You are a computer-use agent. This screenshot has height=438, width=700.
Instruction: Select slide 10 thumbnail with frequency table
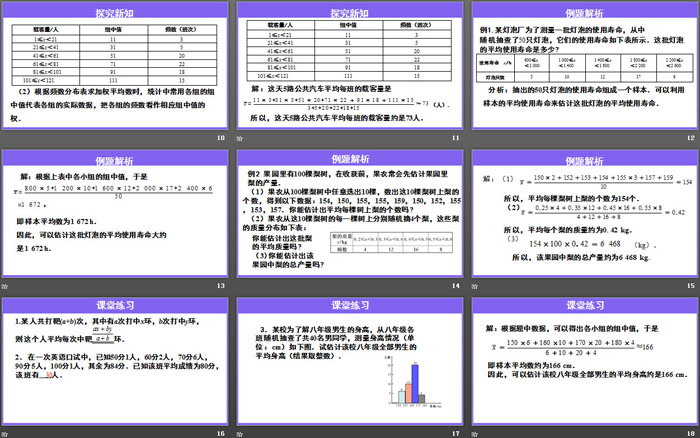click(115, 66)
